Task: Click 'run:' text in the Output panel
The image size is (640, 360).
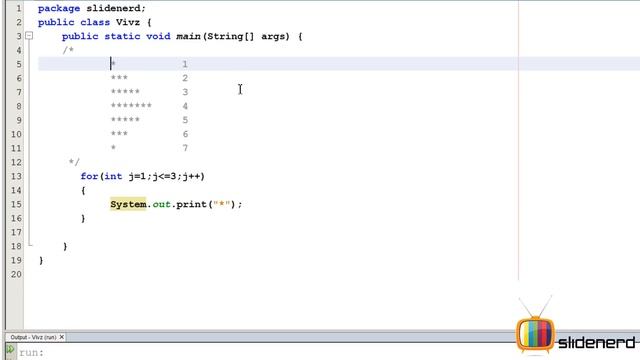Action: click(x=31, y=353)
